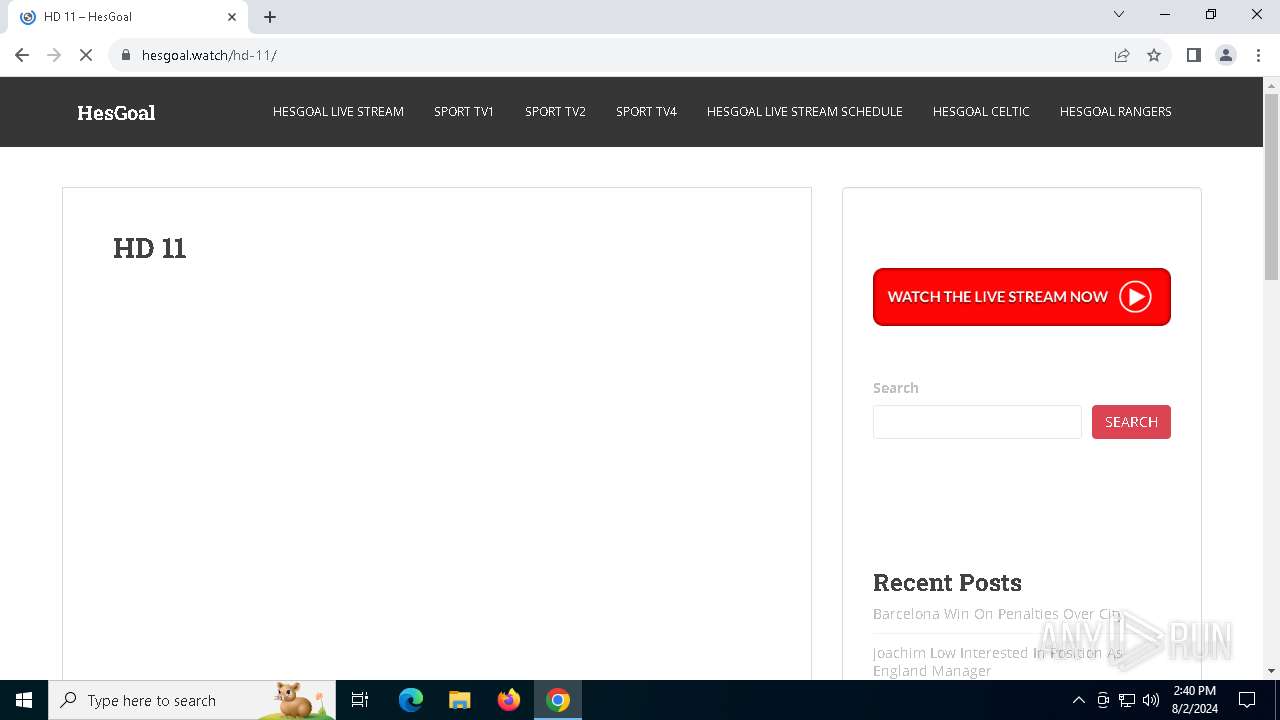Open HESGOAL LIVE STREAM menu item

click(338, 111)
